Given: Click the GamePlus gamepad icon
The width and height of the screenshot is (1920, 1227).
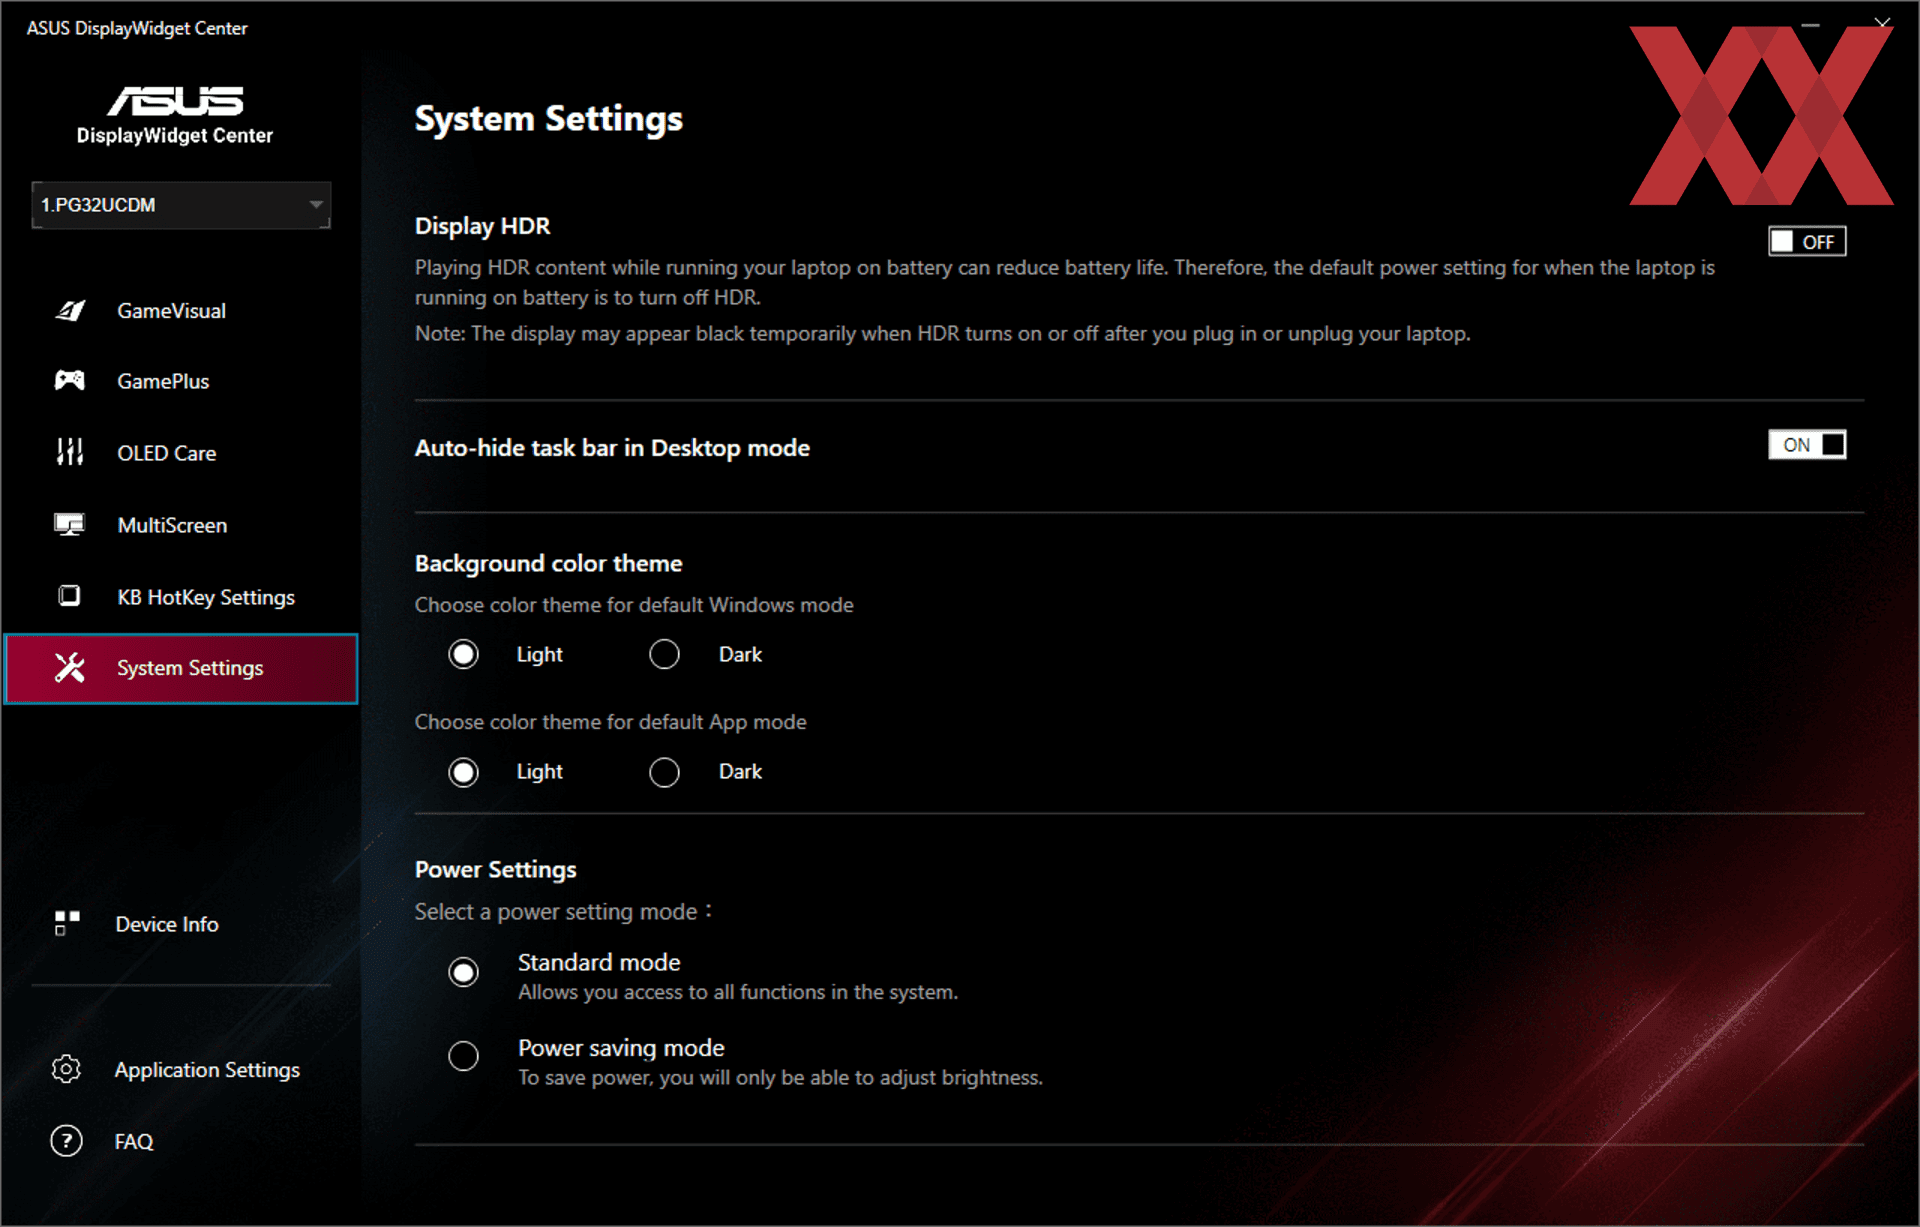Looking at the screenshot, I should [x=70, y=381].
